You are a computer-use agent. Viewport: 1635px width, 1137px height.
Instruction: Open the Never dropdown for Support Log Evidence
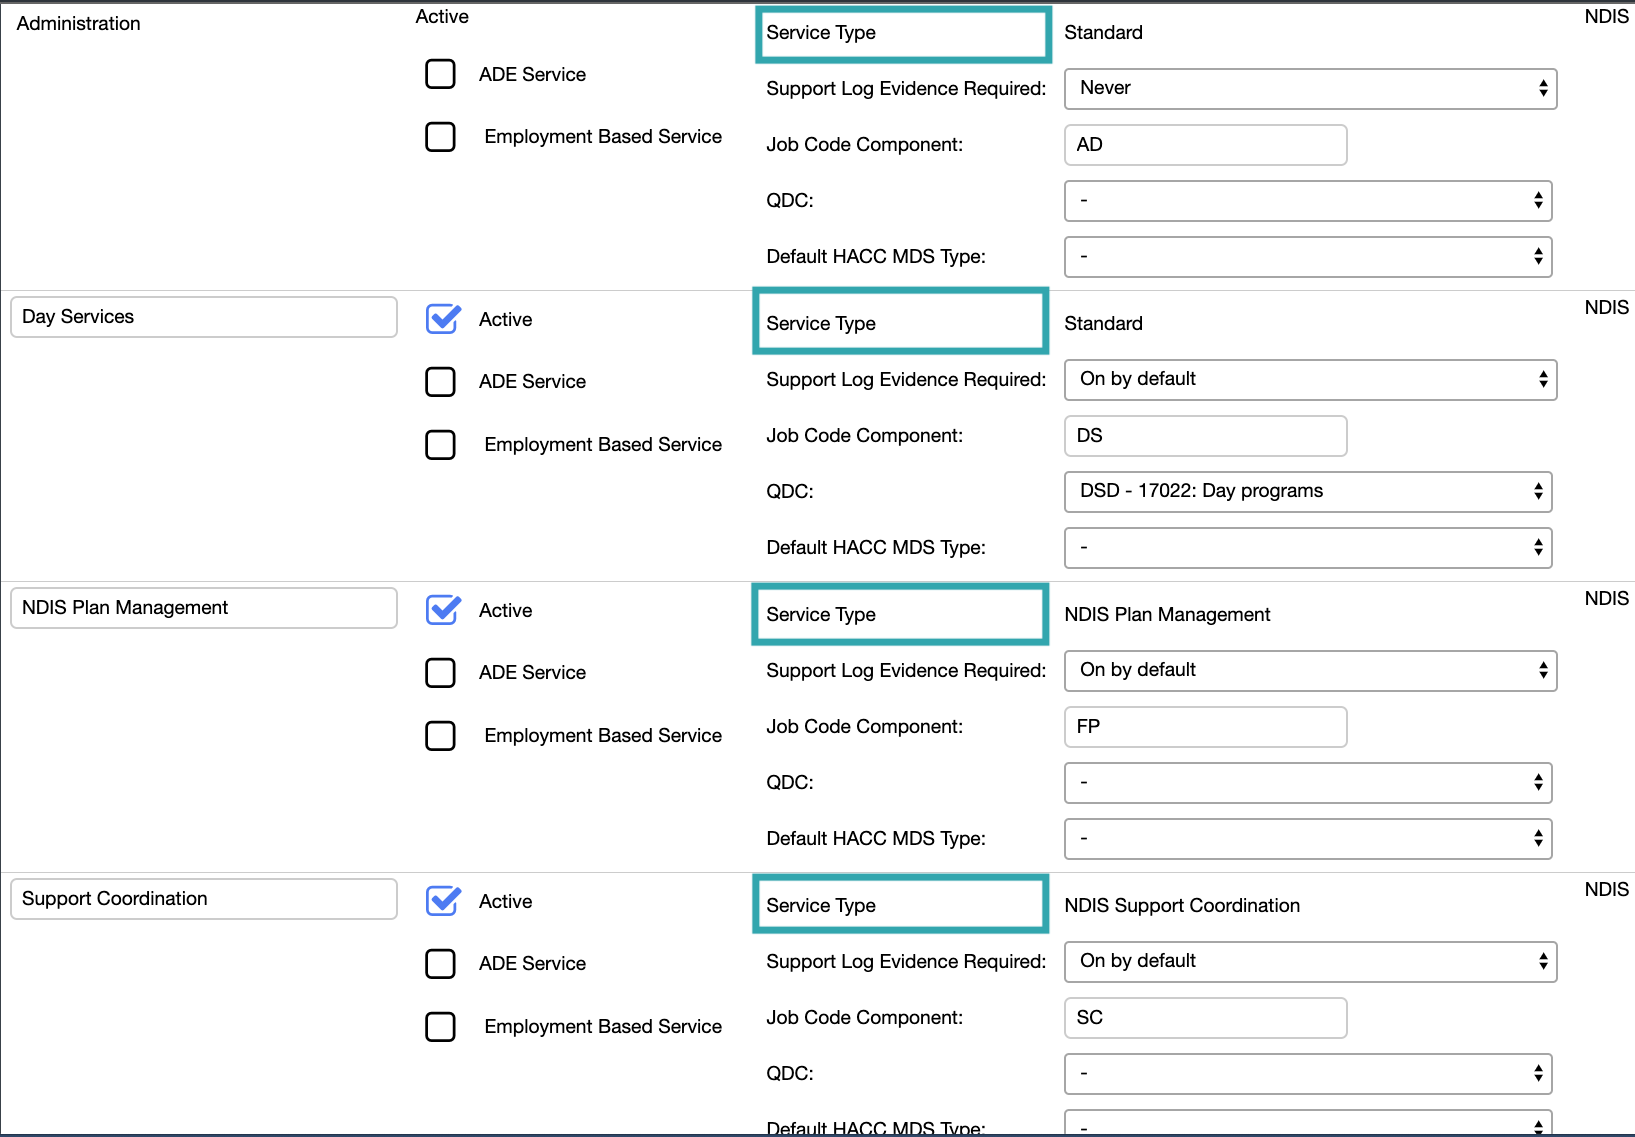click(1310, 88)
